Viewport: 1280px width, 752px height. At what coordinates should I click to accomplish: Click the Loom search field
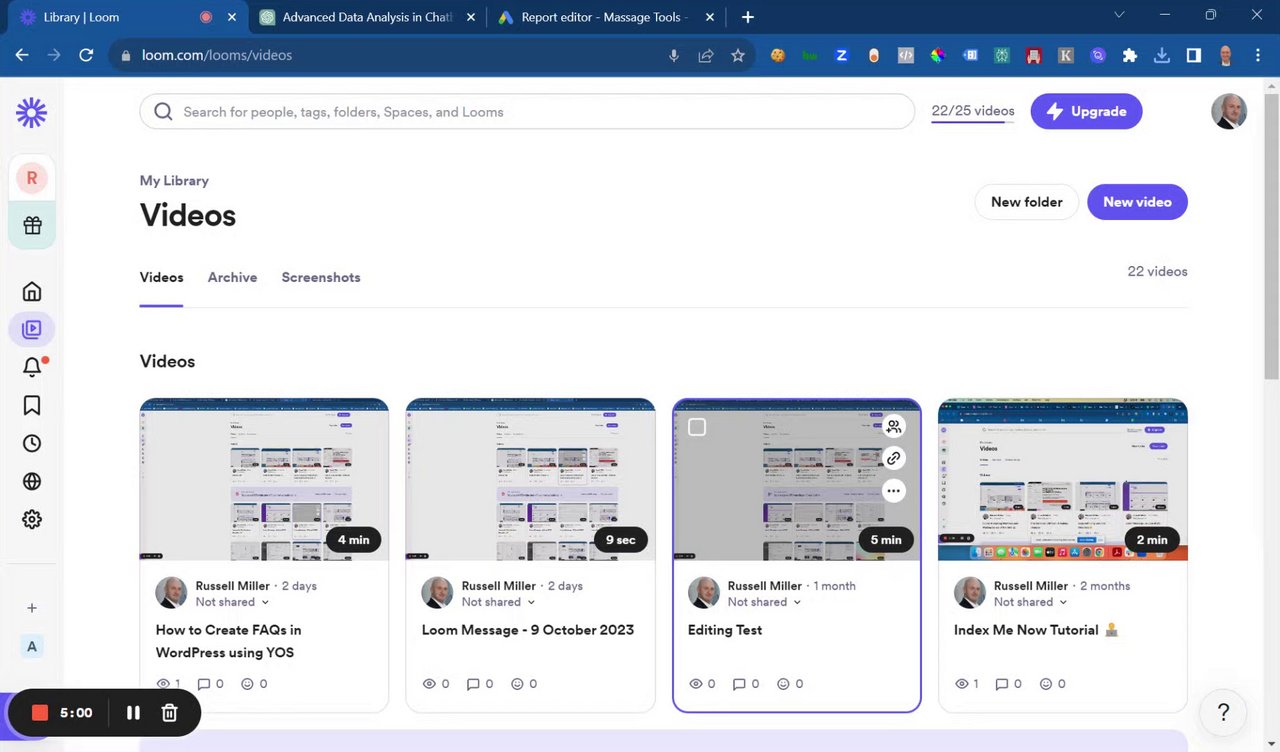(x=527, y=112)
